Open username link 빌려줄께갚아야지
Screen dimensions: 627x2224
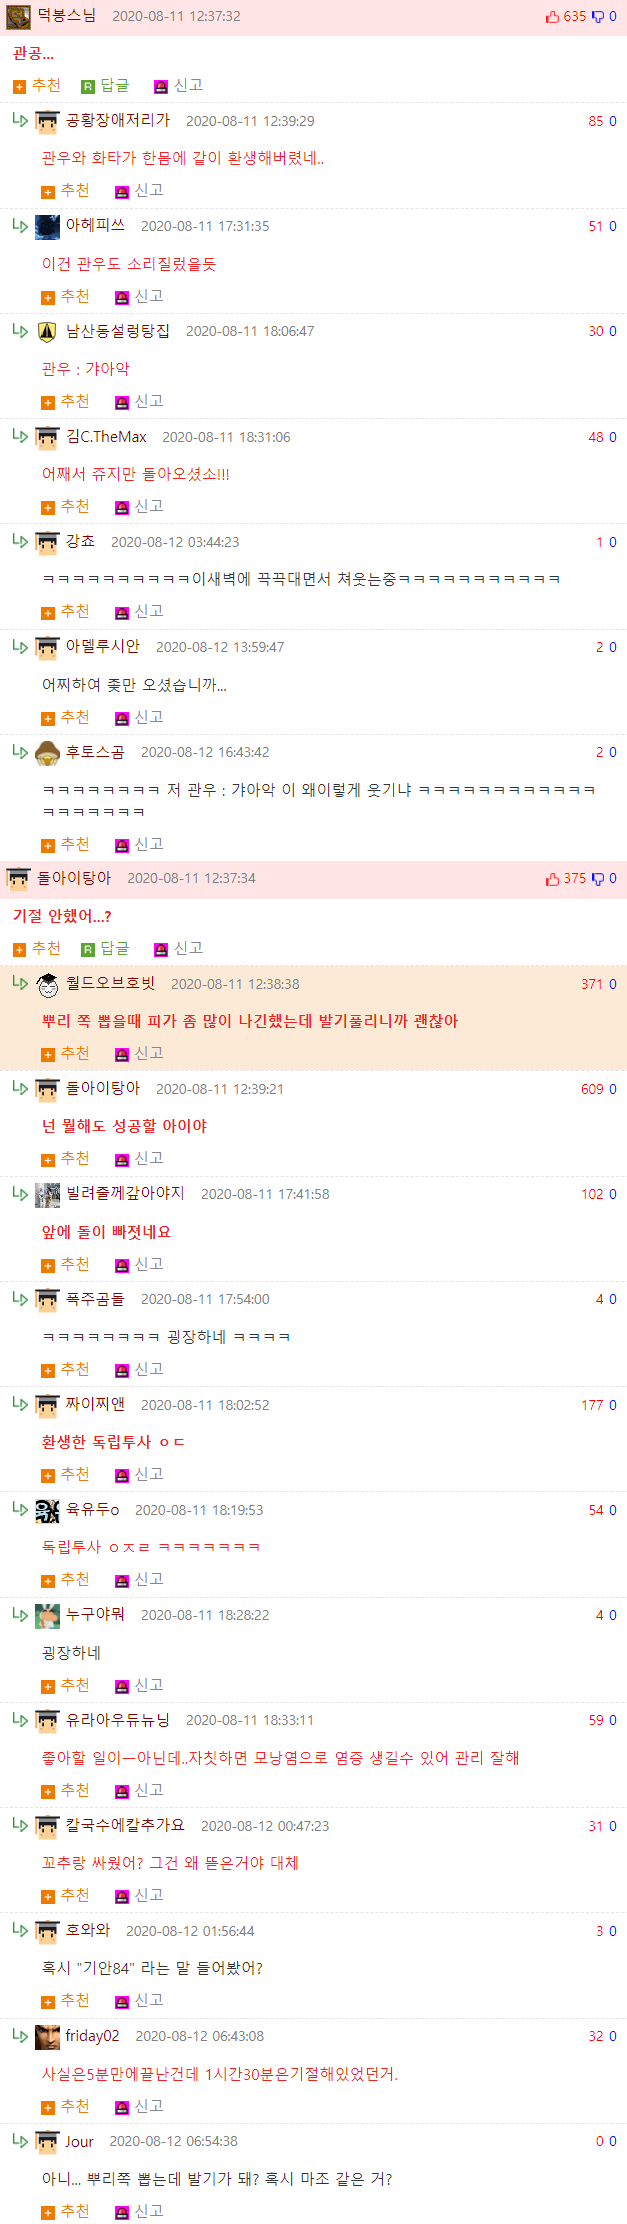pyautogui.click(x=125, y=1194)
